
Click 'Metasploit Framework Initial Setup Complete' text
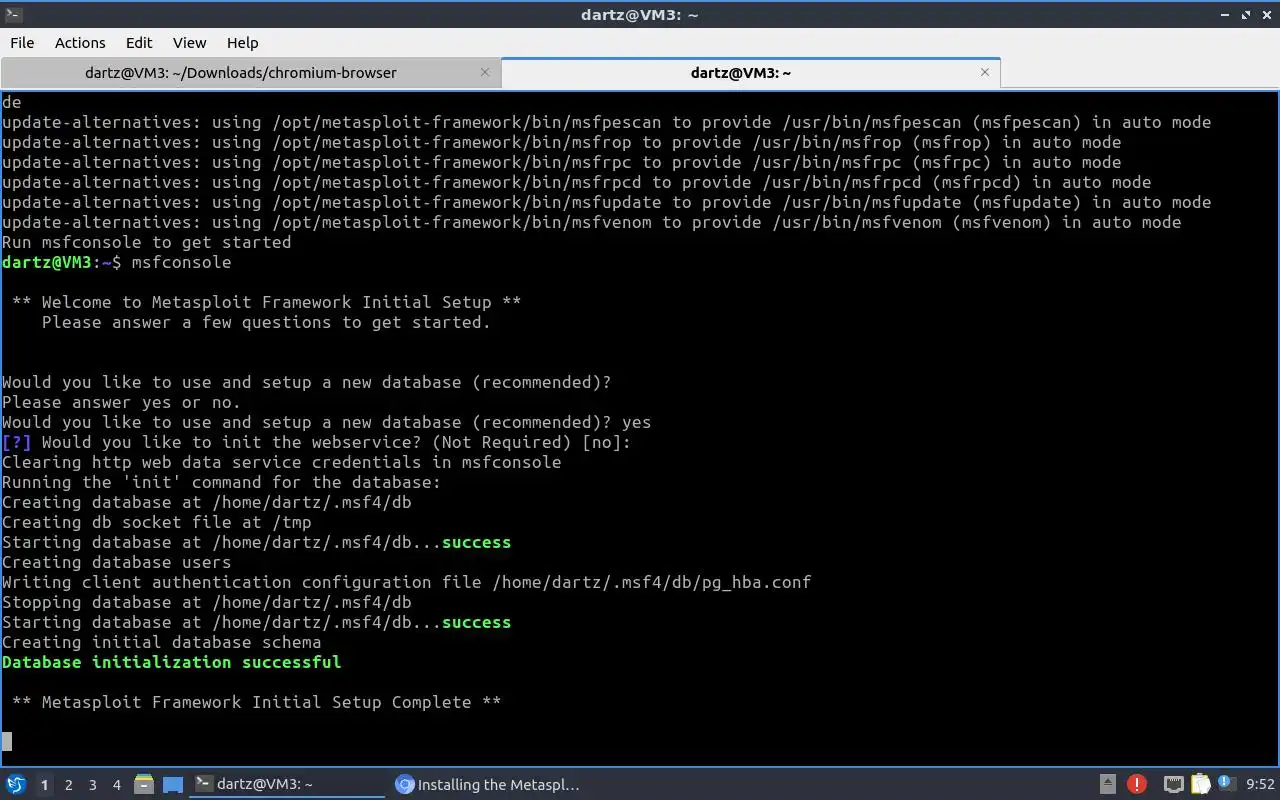256,702
